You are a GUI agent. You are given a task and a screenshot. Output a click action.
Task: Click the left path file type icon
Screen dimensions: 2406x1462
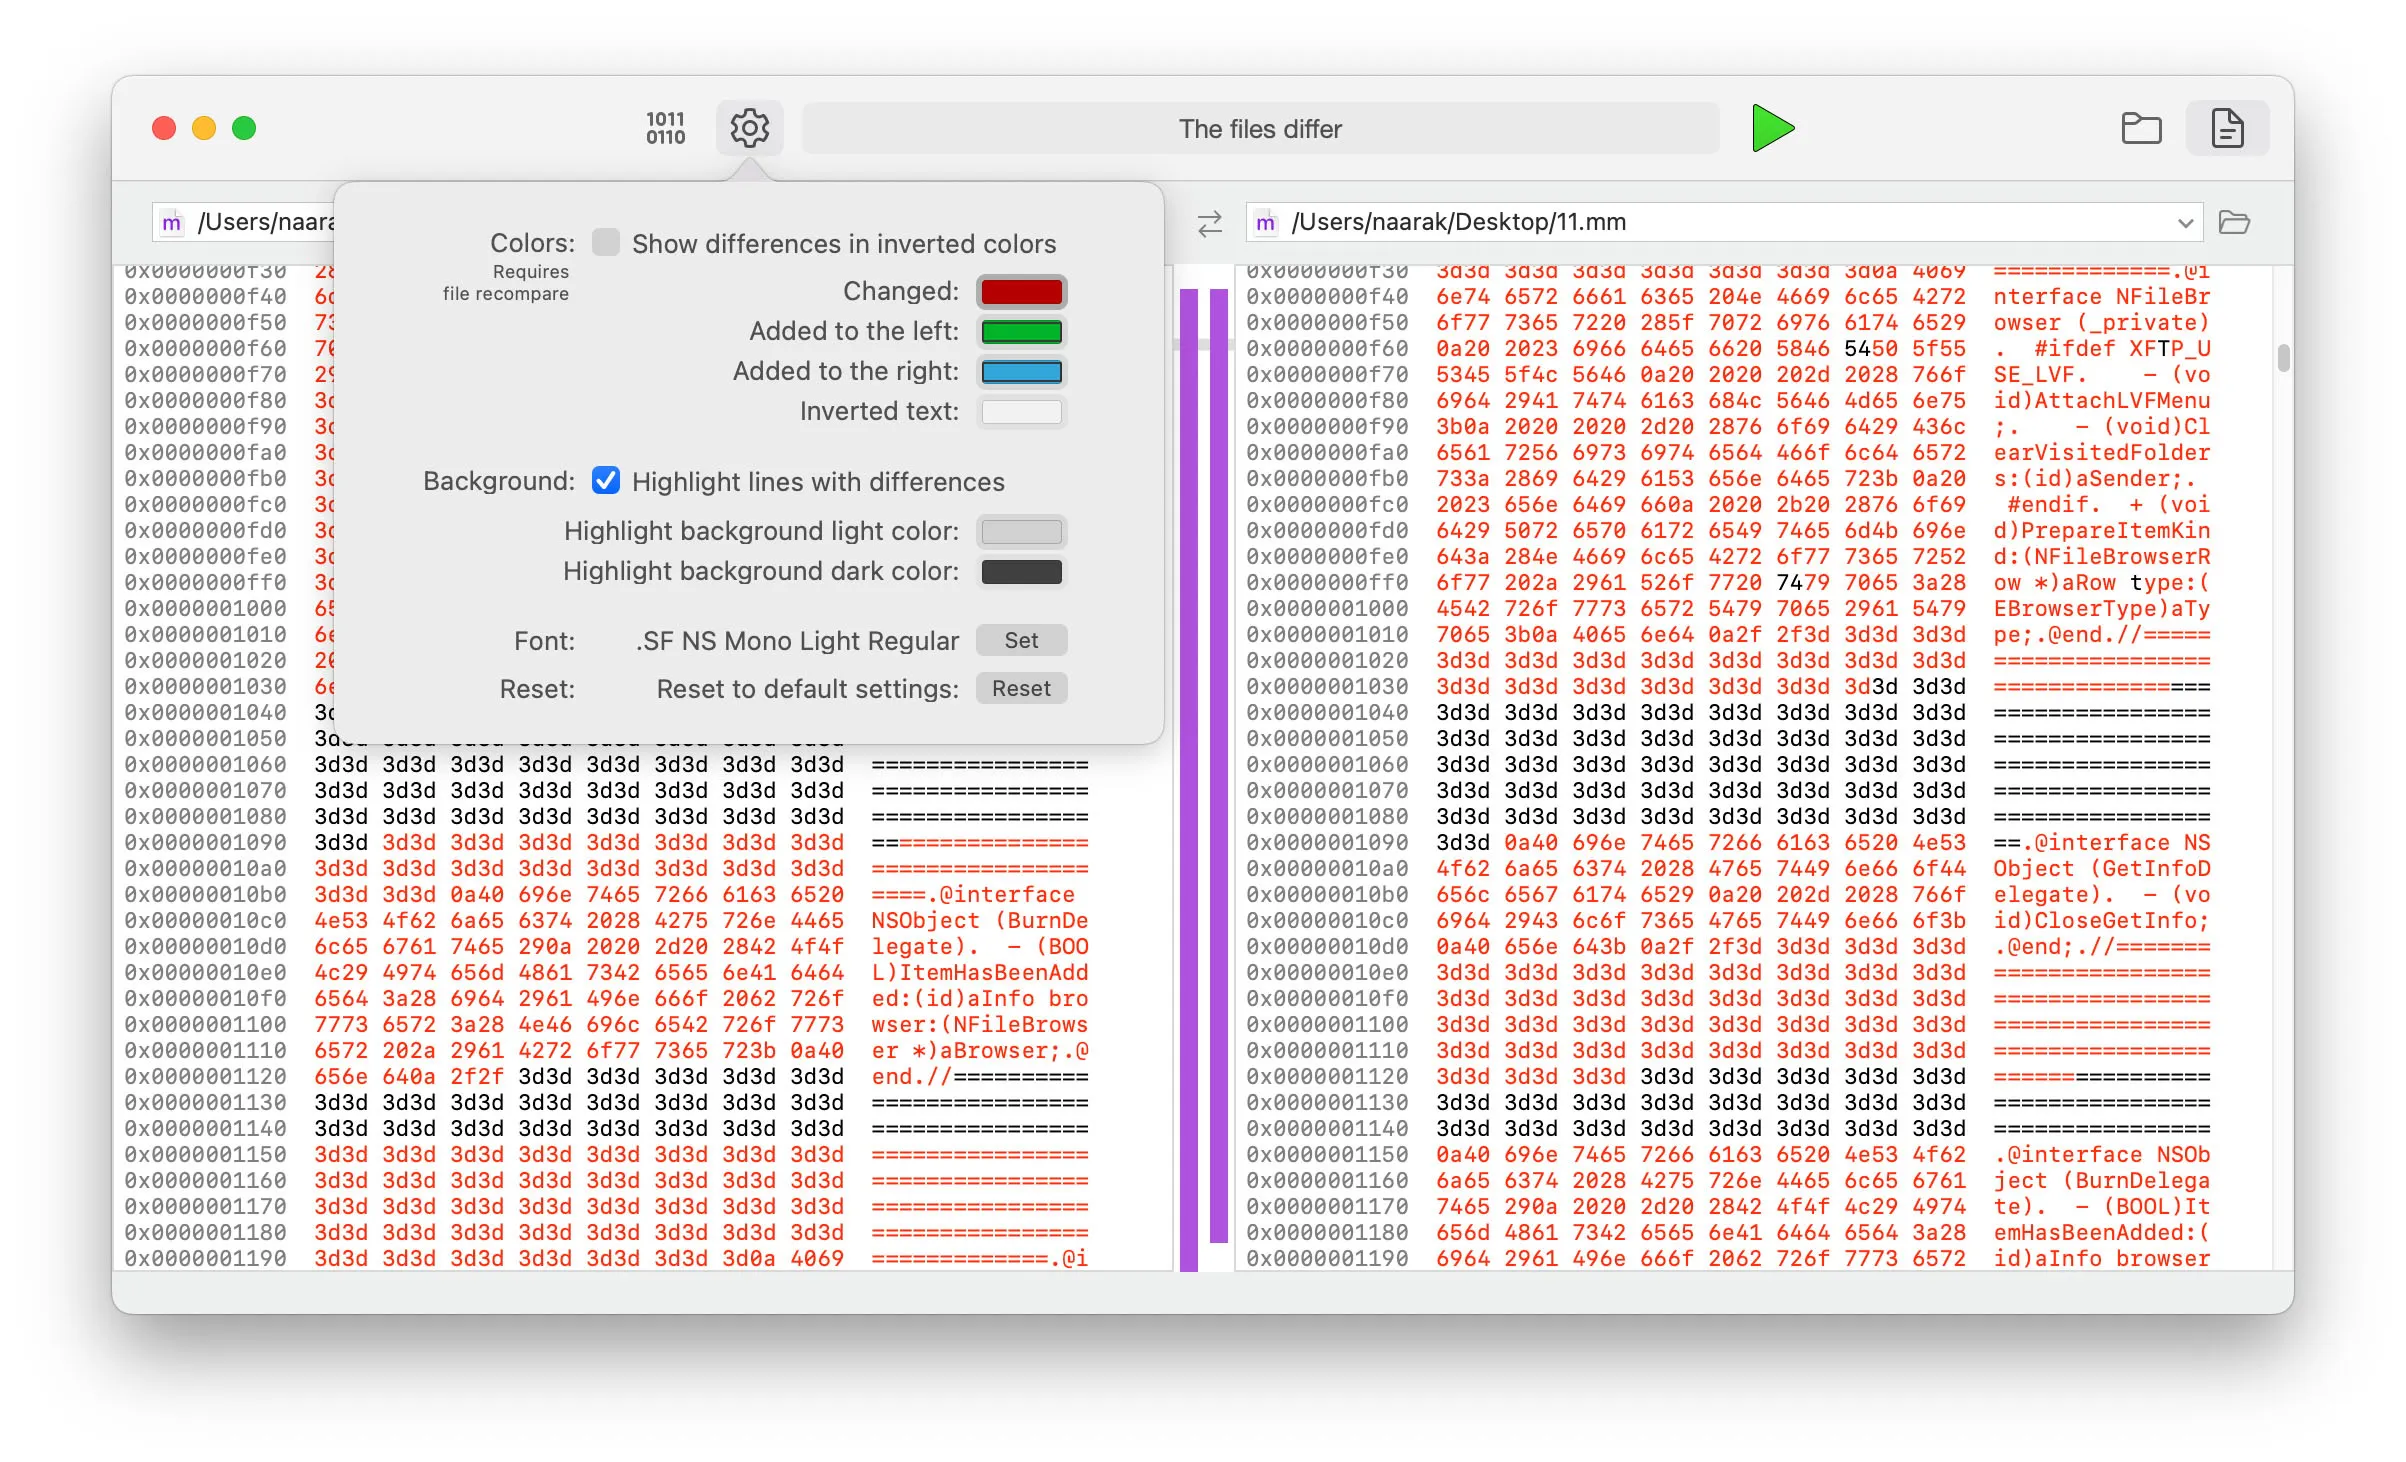(172, 222)
